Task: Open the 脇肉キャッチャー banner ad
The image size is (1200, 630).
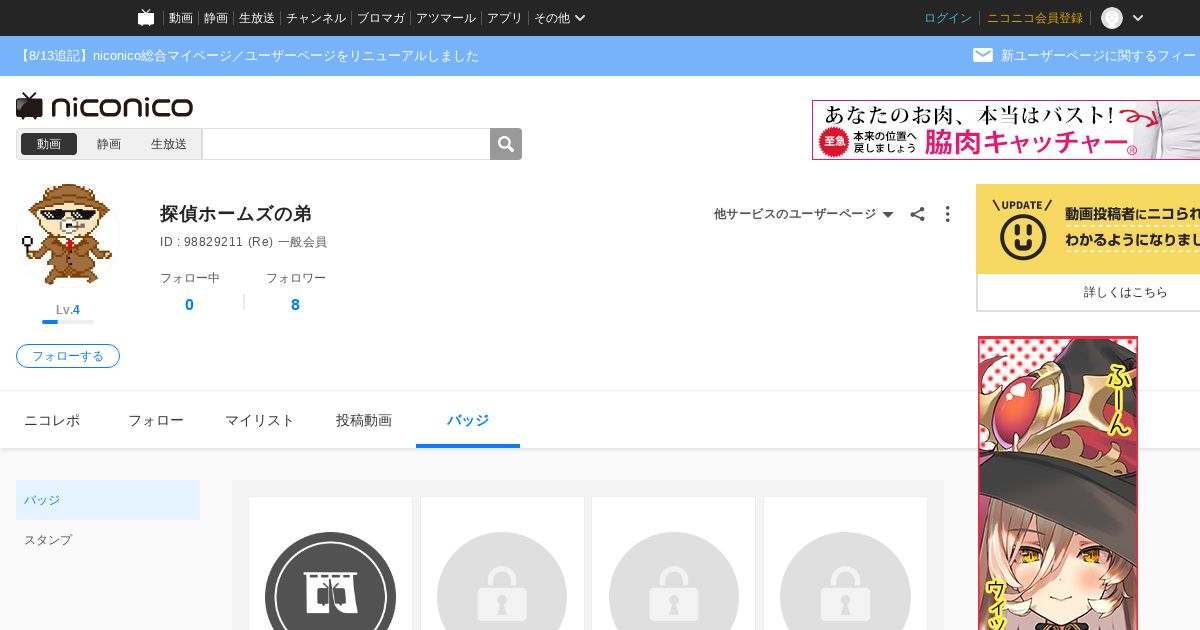Action: coord(1006,130)
